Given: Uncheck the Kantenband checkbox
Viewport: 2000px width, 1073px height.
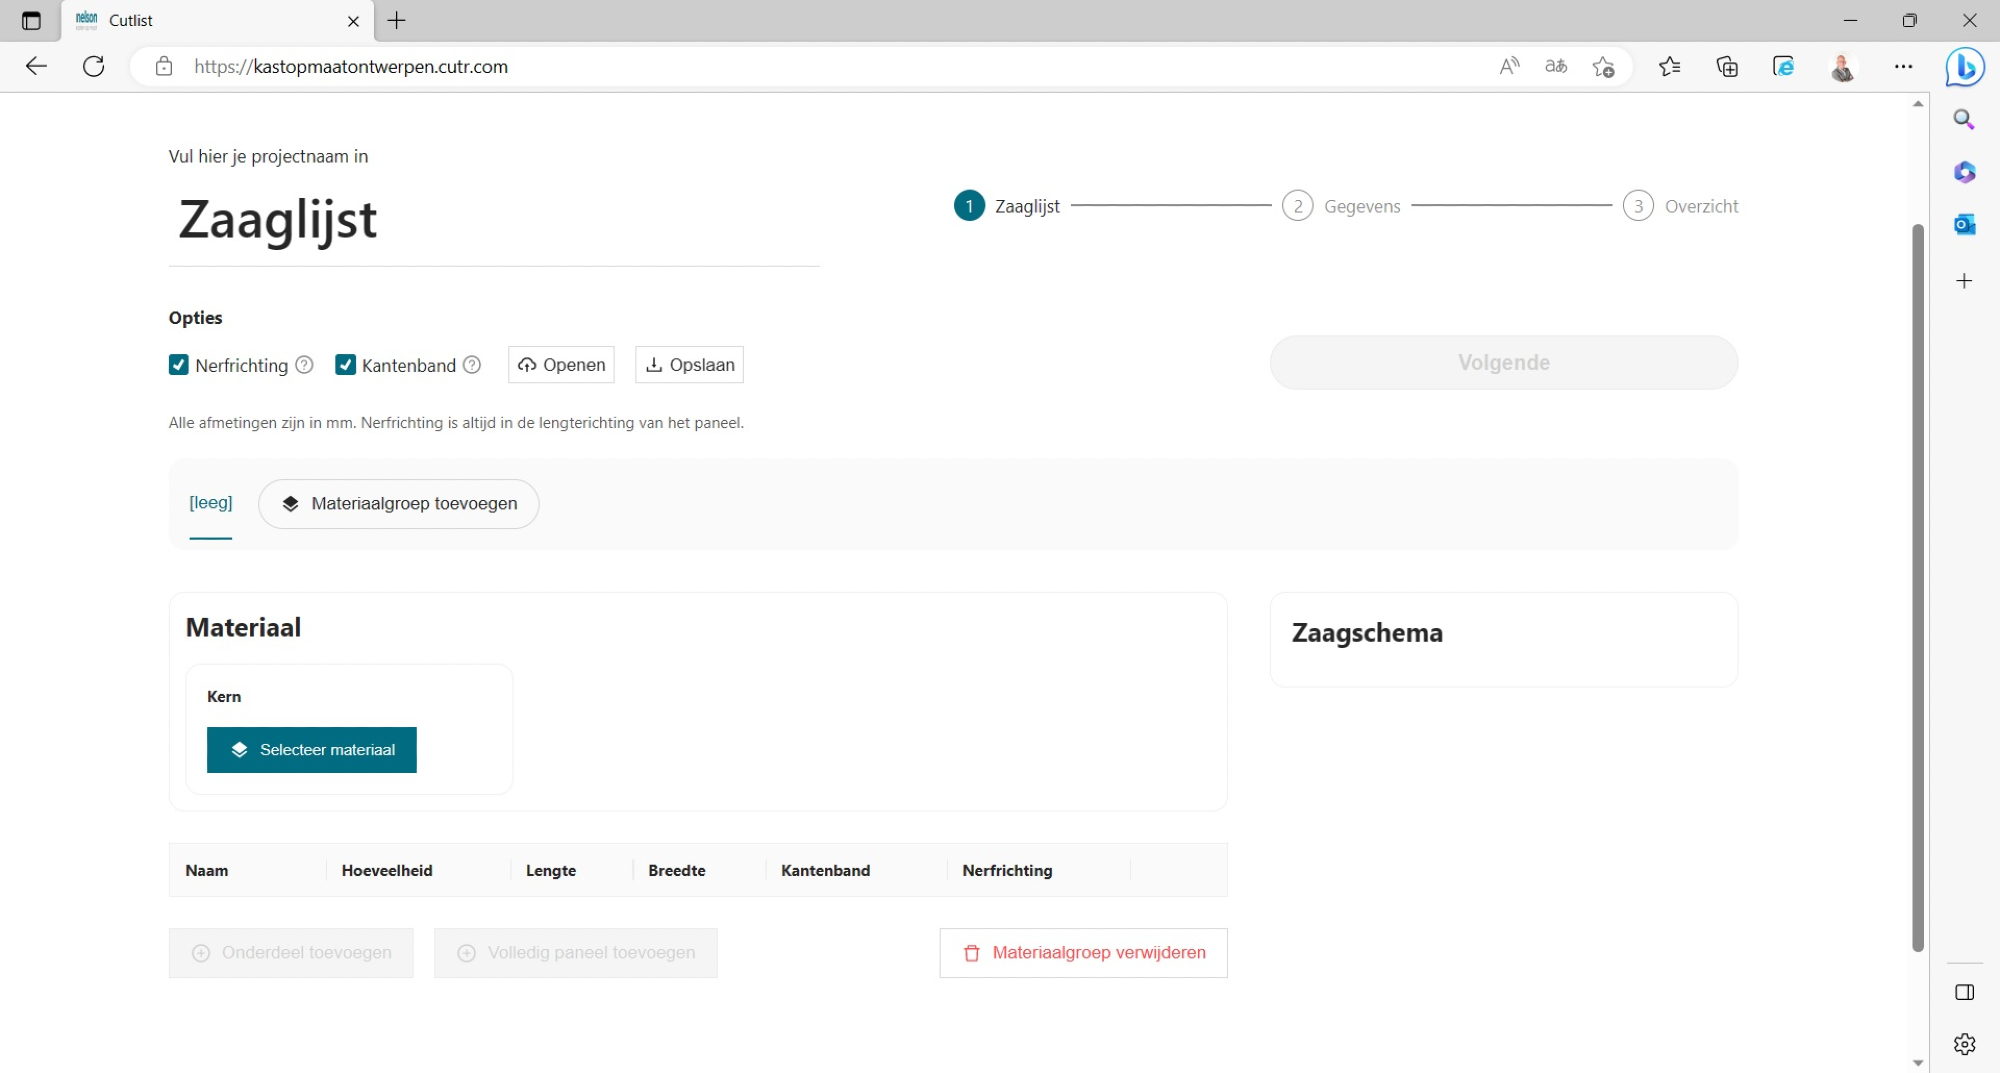Looking at the screenshot, I should coord(346,365).
